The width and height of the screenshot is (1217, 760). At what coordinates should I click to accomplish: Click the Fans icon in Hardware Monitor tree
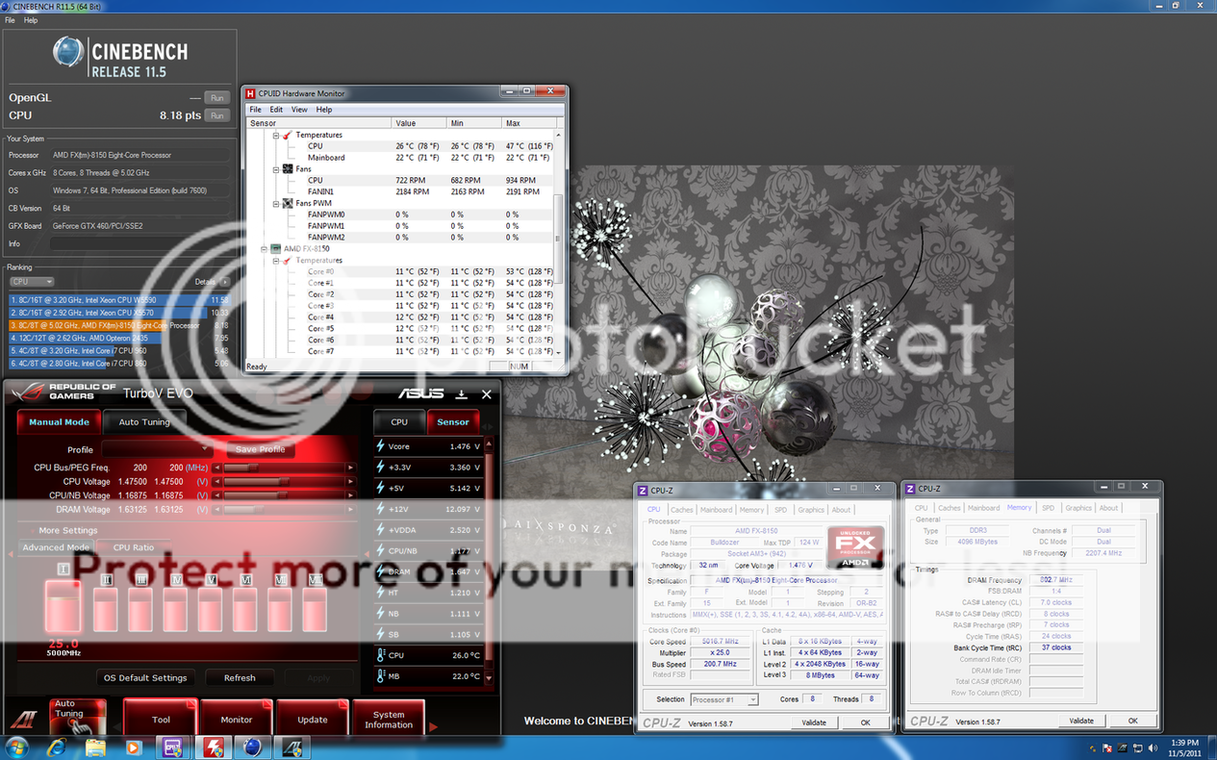(x=287, y=170)
